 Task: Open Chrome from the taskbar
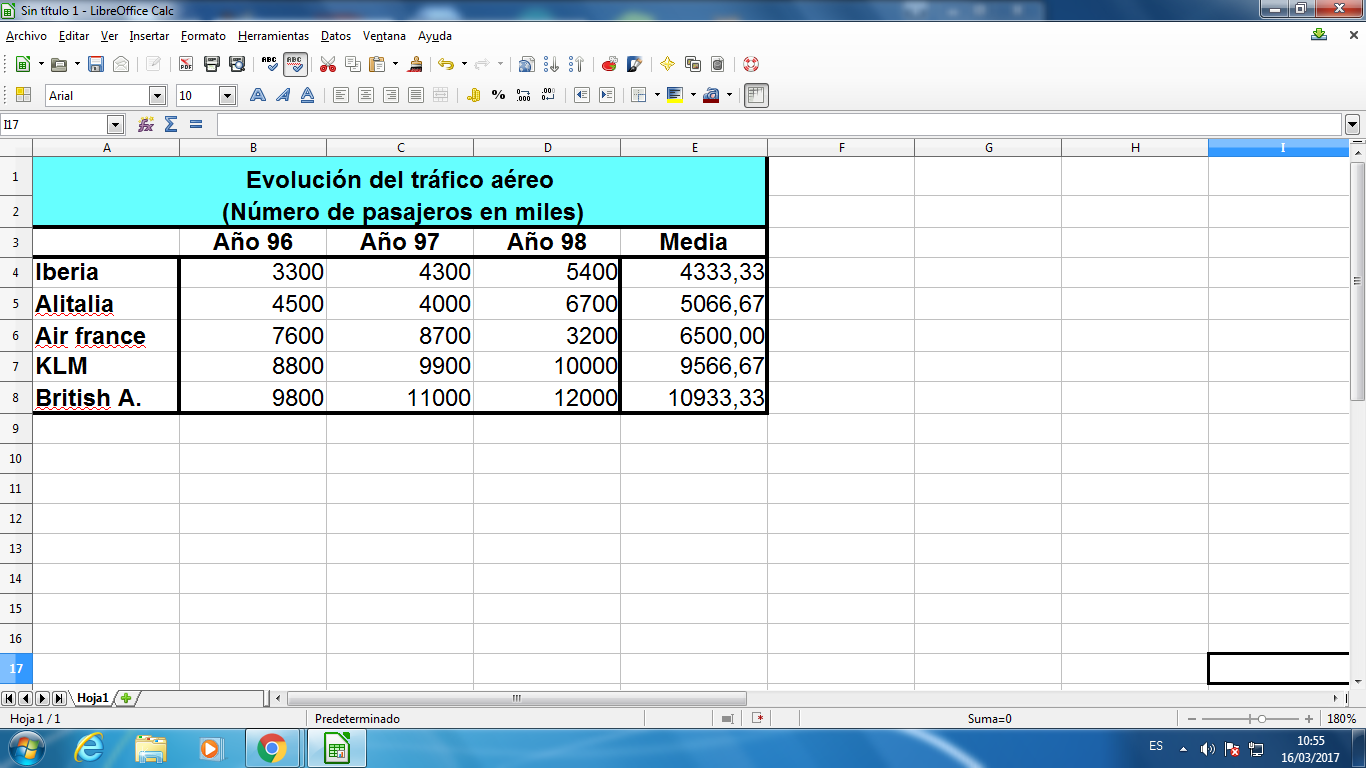272,748
